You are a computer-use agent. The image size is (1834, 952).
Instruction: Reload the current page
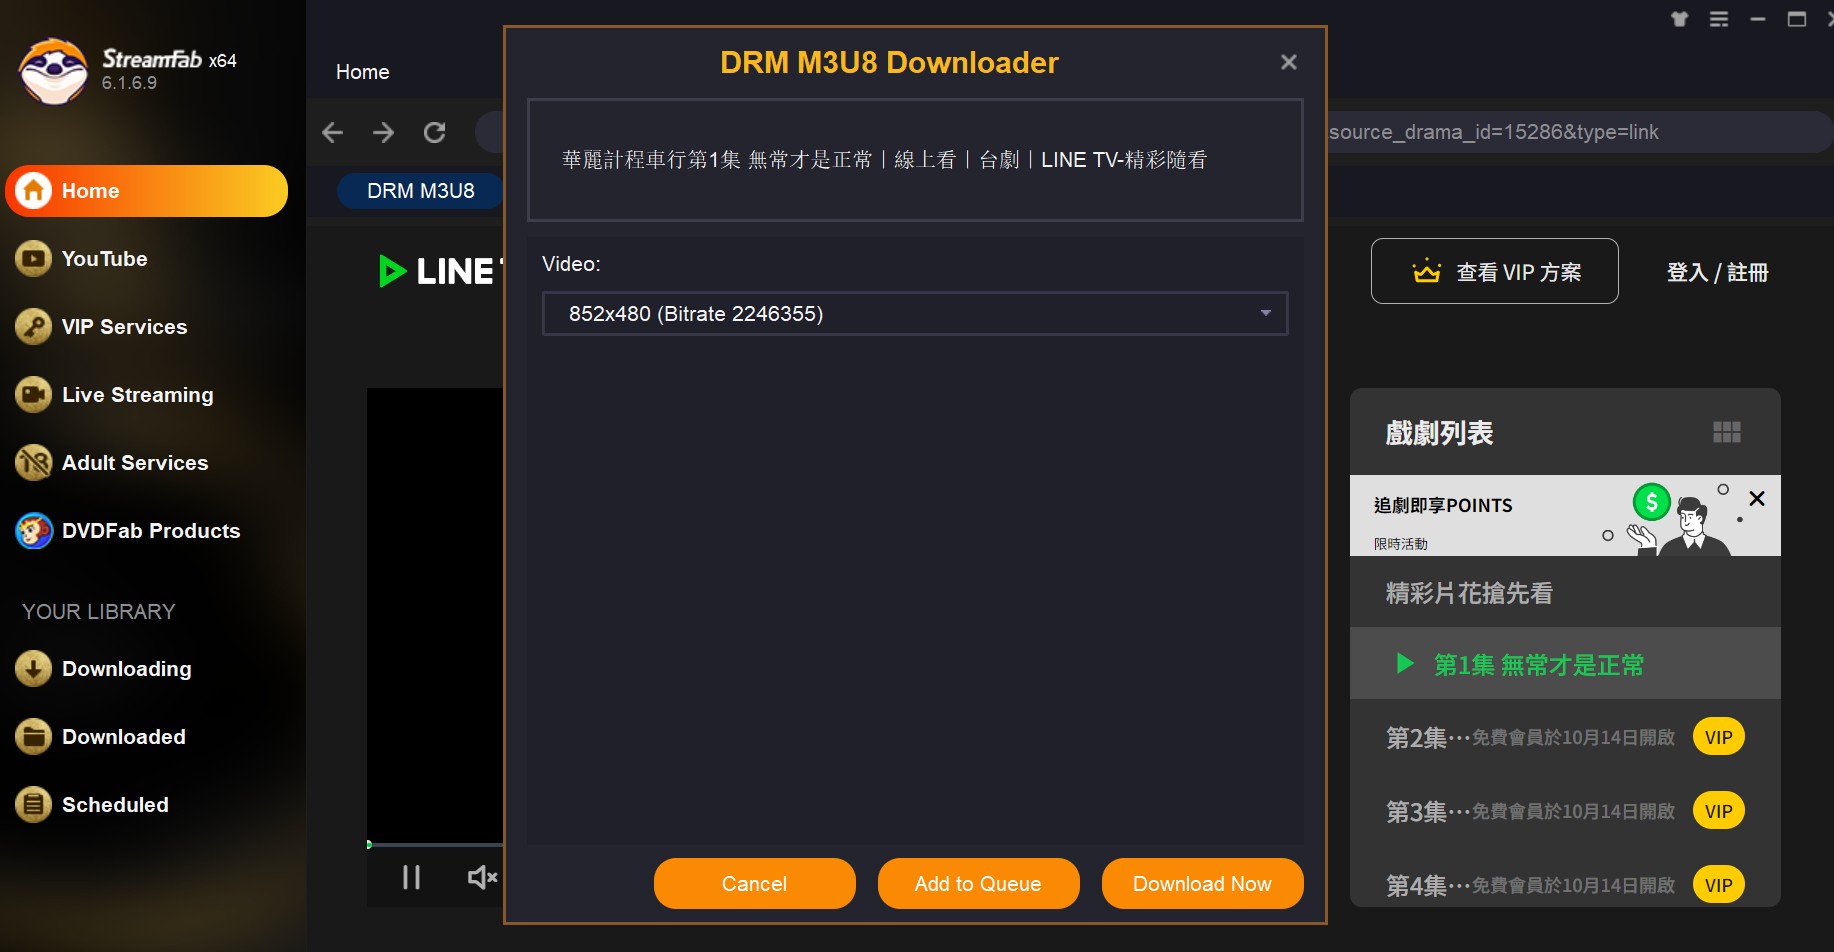pyautogui.click(x=434, y=132)
